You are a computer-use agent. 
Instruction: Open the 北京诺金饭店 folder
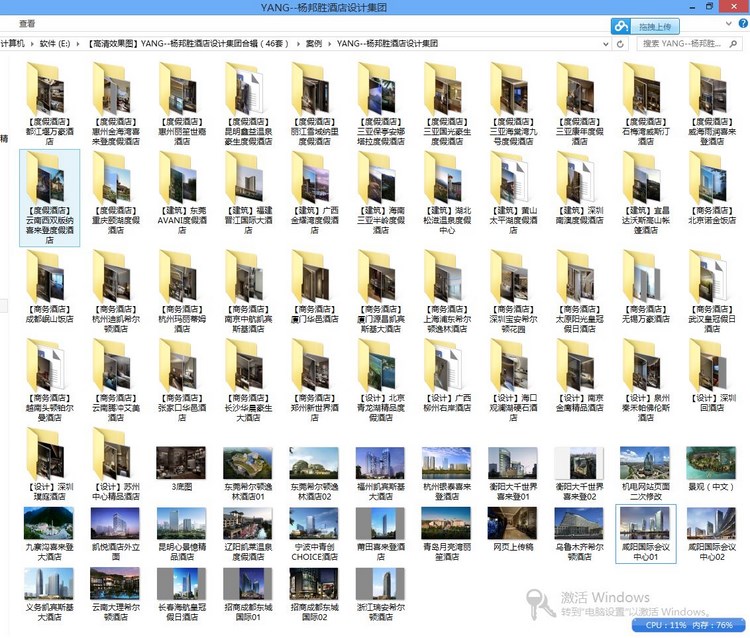coord(712,188)
